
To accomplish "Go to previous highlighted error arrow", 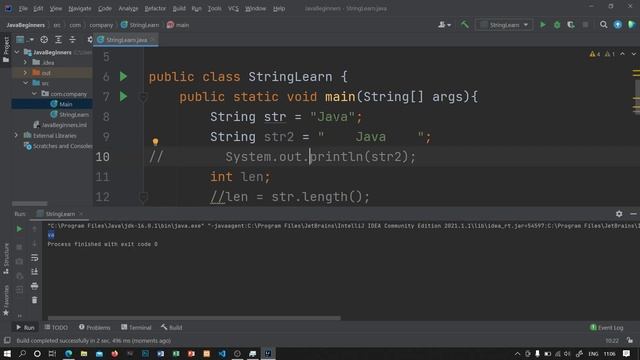I will pos(622,54).
